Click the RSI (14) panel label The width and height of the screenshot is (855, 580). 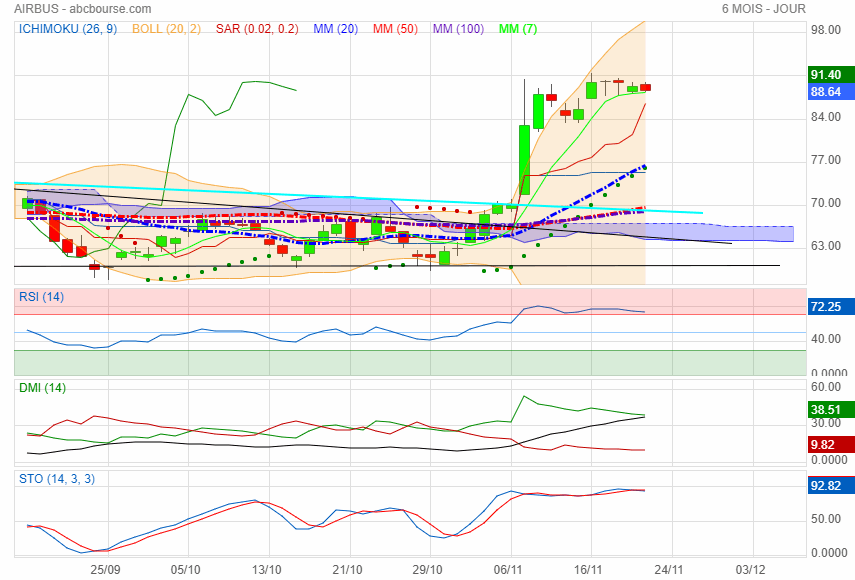click(x=41, y=297)
